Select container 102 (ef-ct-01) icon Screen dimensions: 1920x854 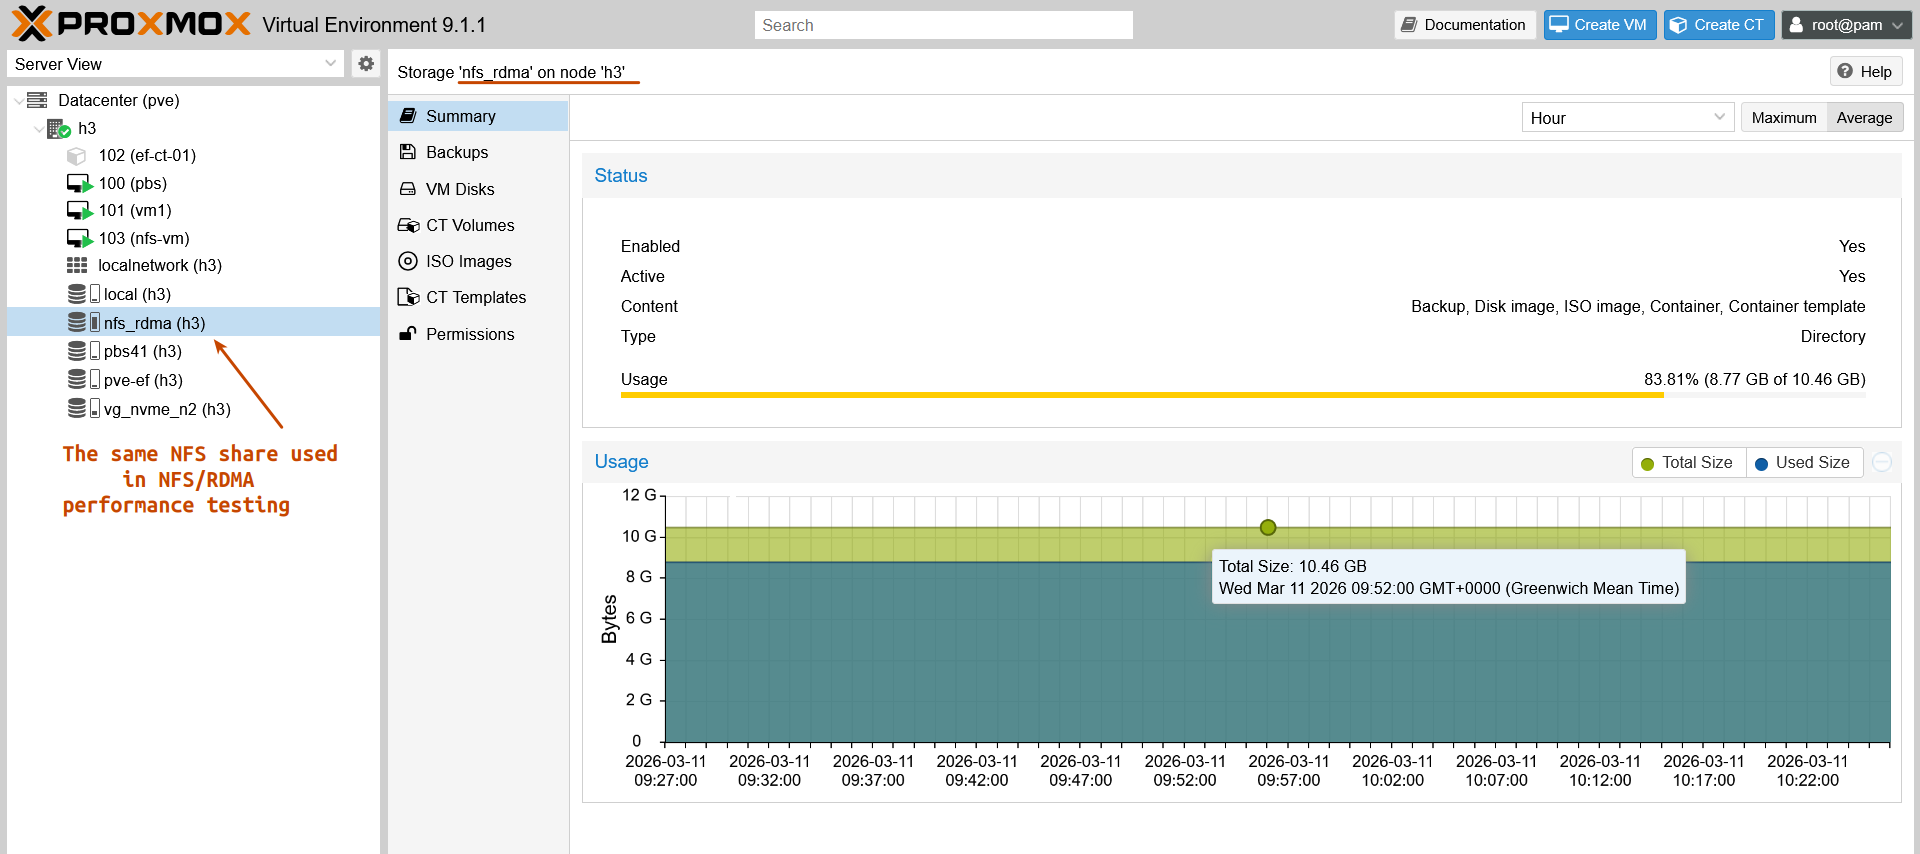click(76, 156)
